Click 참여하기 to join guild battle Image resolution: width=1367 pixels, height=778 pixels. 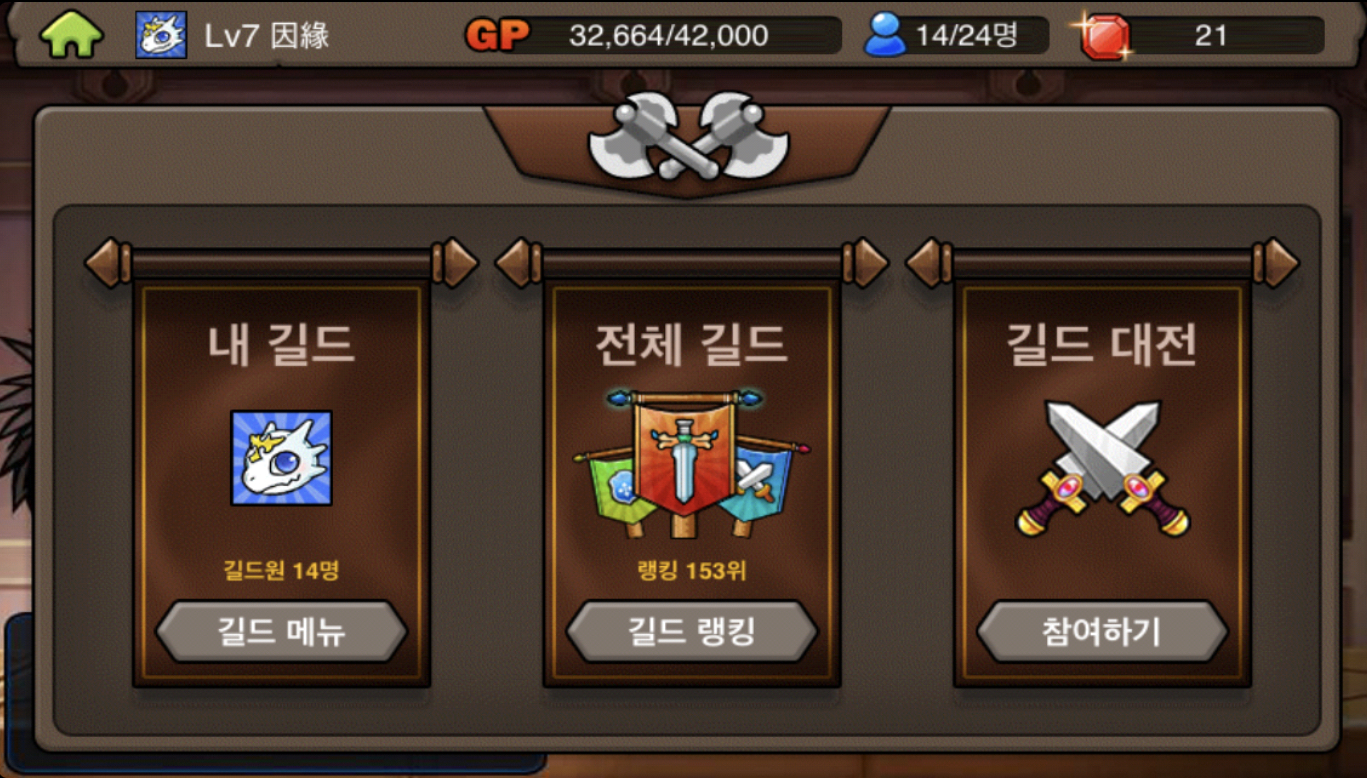tap(1102, 631)
